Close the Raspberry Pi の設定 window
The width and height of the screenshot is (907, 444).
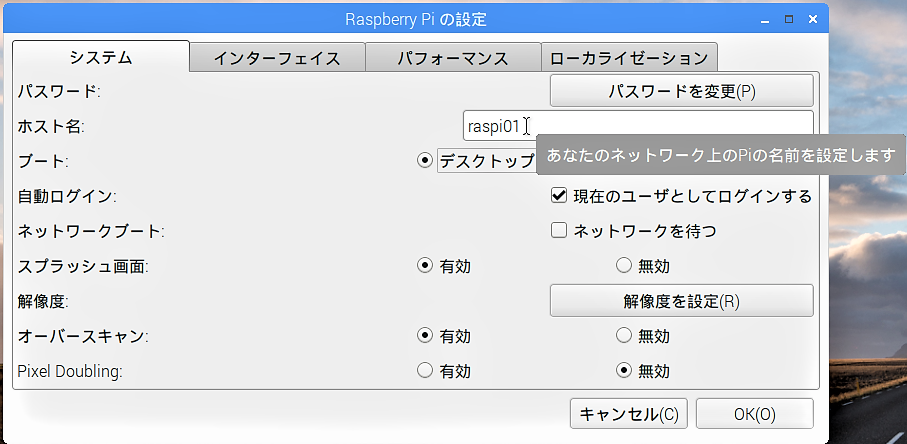click(813, 19)
